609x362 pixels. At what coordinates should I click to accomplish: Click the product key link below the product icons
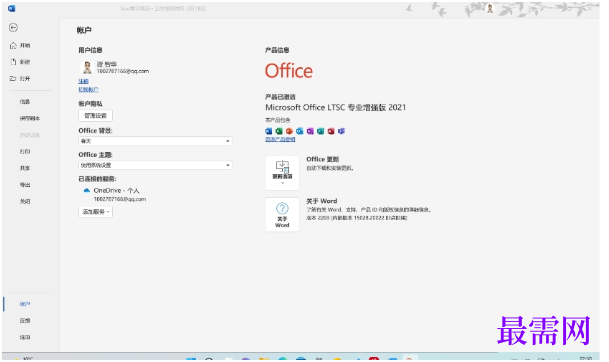click(280, 139)
